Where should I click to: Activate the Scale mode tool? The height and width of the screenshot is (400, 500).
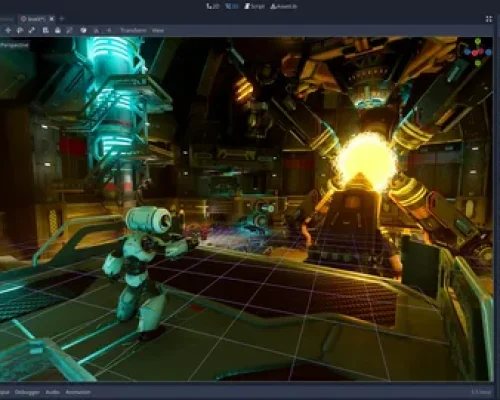click(x=32, y=30)
